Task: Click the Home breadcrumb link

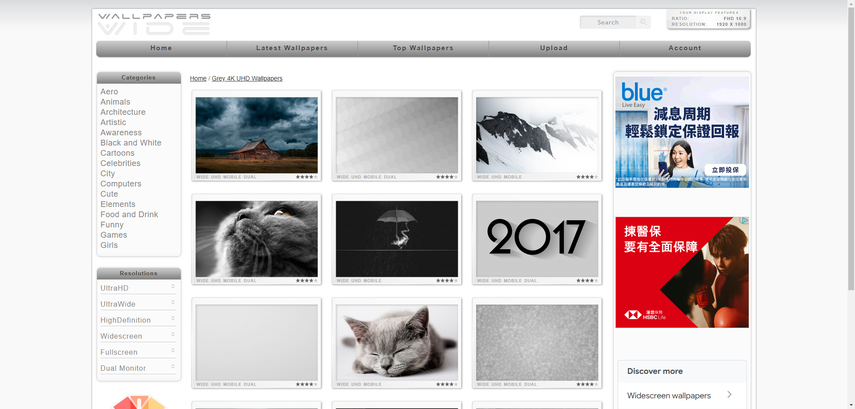Action: pos(198,78)
